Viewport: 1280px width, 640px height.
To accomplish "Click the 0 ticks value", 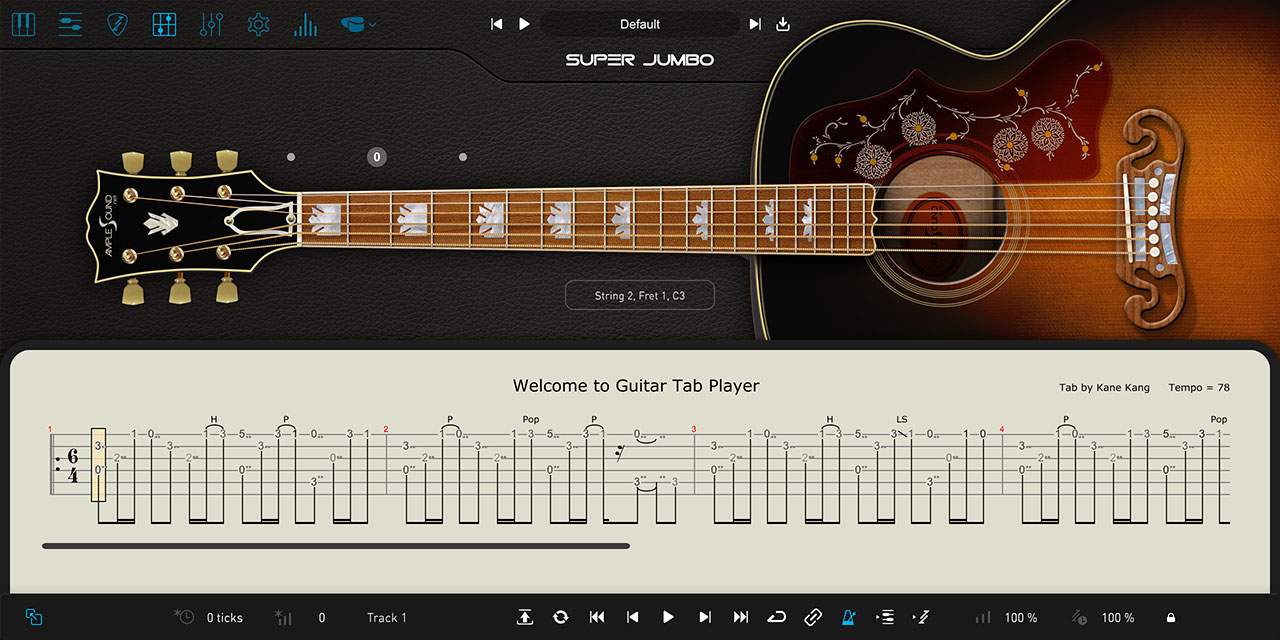I will [225, 618].
